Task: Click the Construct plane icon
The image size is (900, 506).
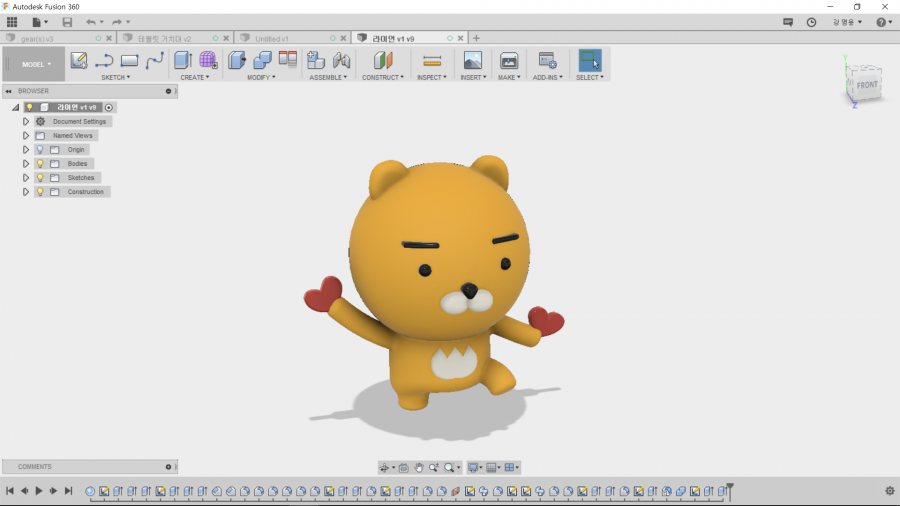Action: point(383,60)
